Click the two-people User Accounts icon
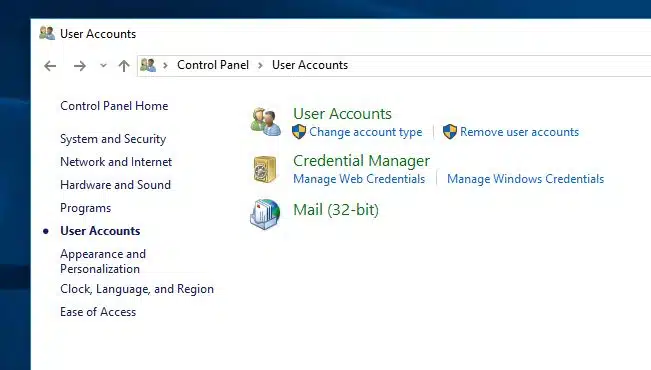 pyautogui.click(x=266, y=122)
